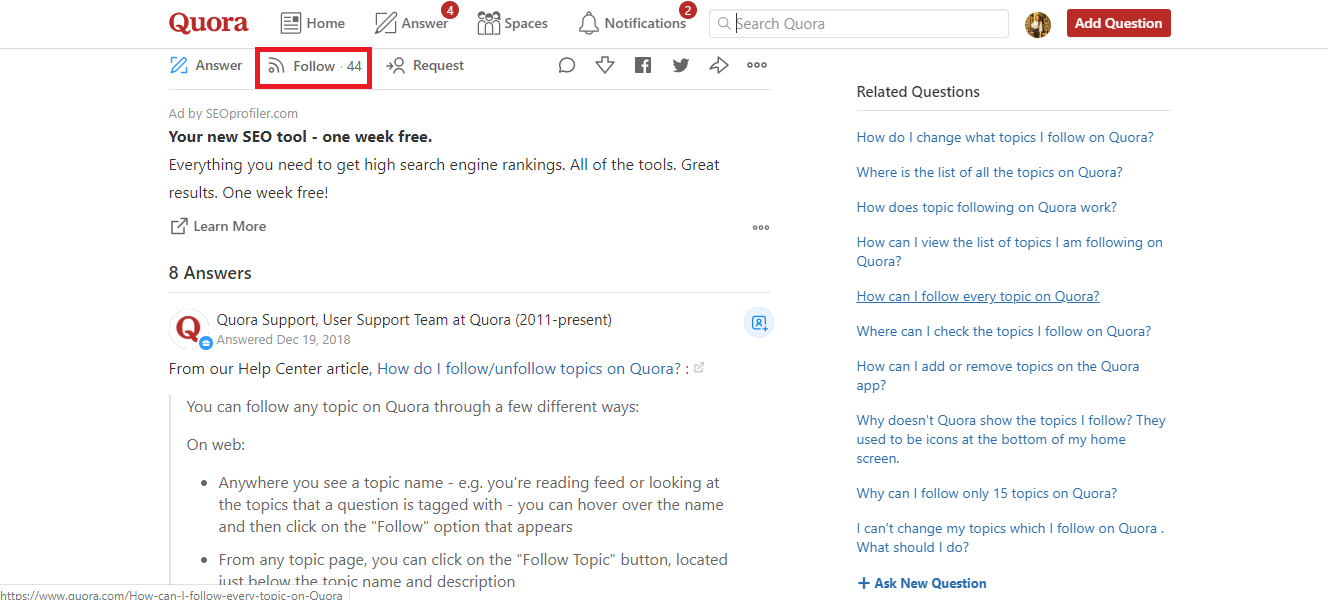The height and width of the screenshot is (600, 1328).
Task: Downvote the question with arrow icon
Action: tap(605, 65)
